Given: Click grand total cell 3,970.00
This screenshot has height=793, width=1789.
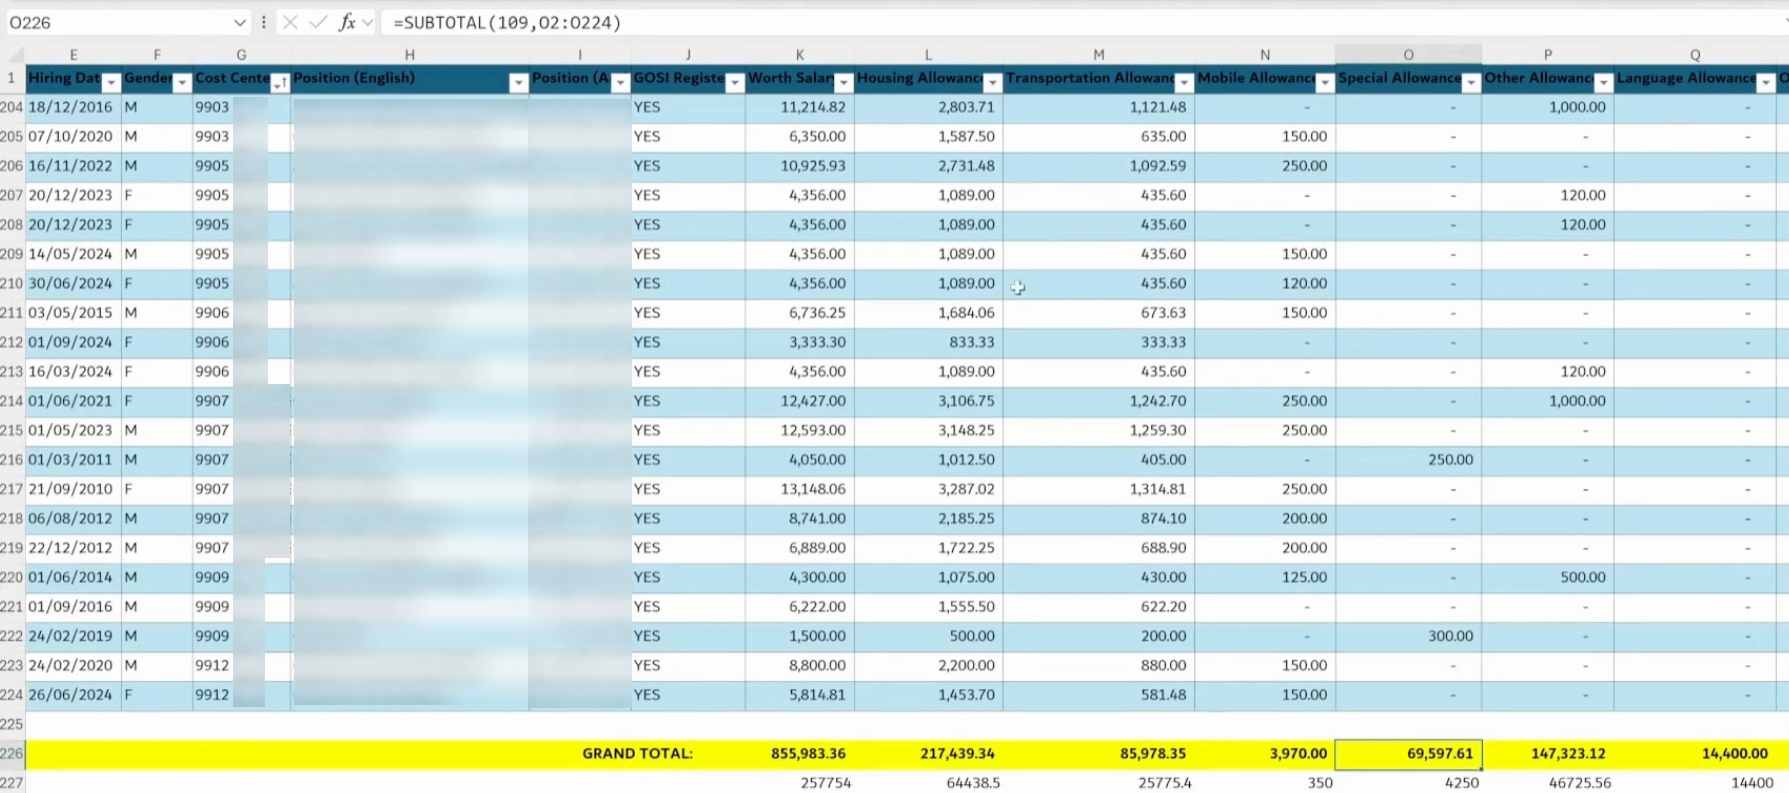Looking at the screenshot, I should [x=1265, y=754].
